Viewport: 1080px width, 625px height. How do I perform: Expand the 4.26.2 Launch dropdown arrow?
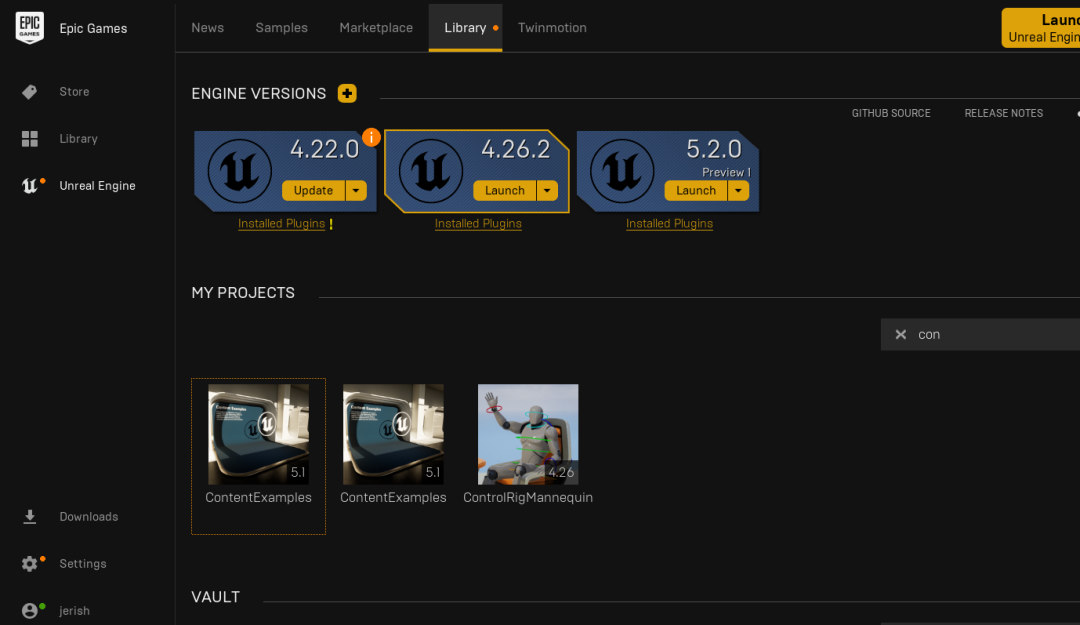[548, 190]
